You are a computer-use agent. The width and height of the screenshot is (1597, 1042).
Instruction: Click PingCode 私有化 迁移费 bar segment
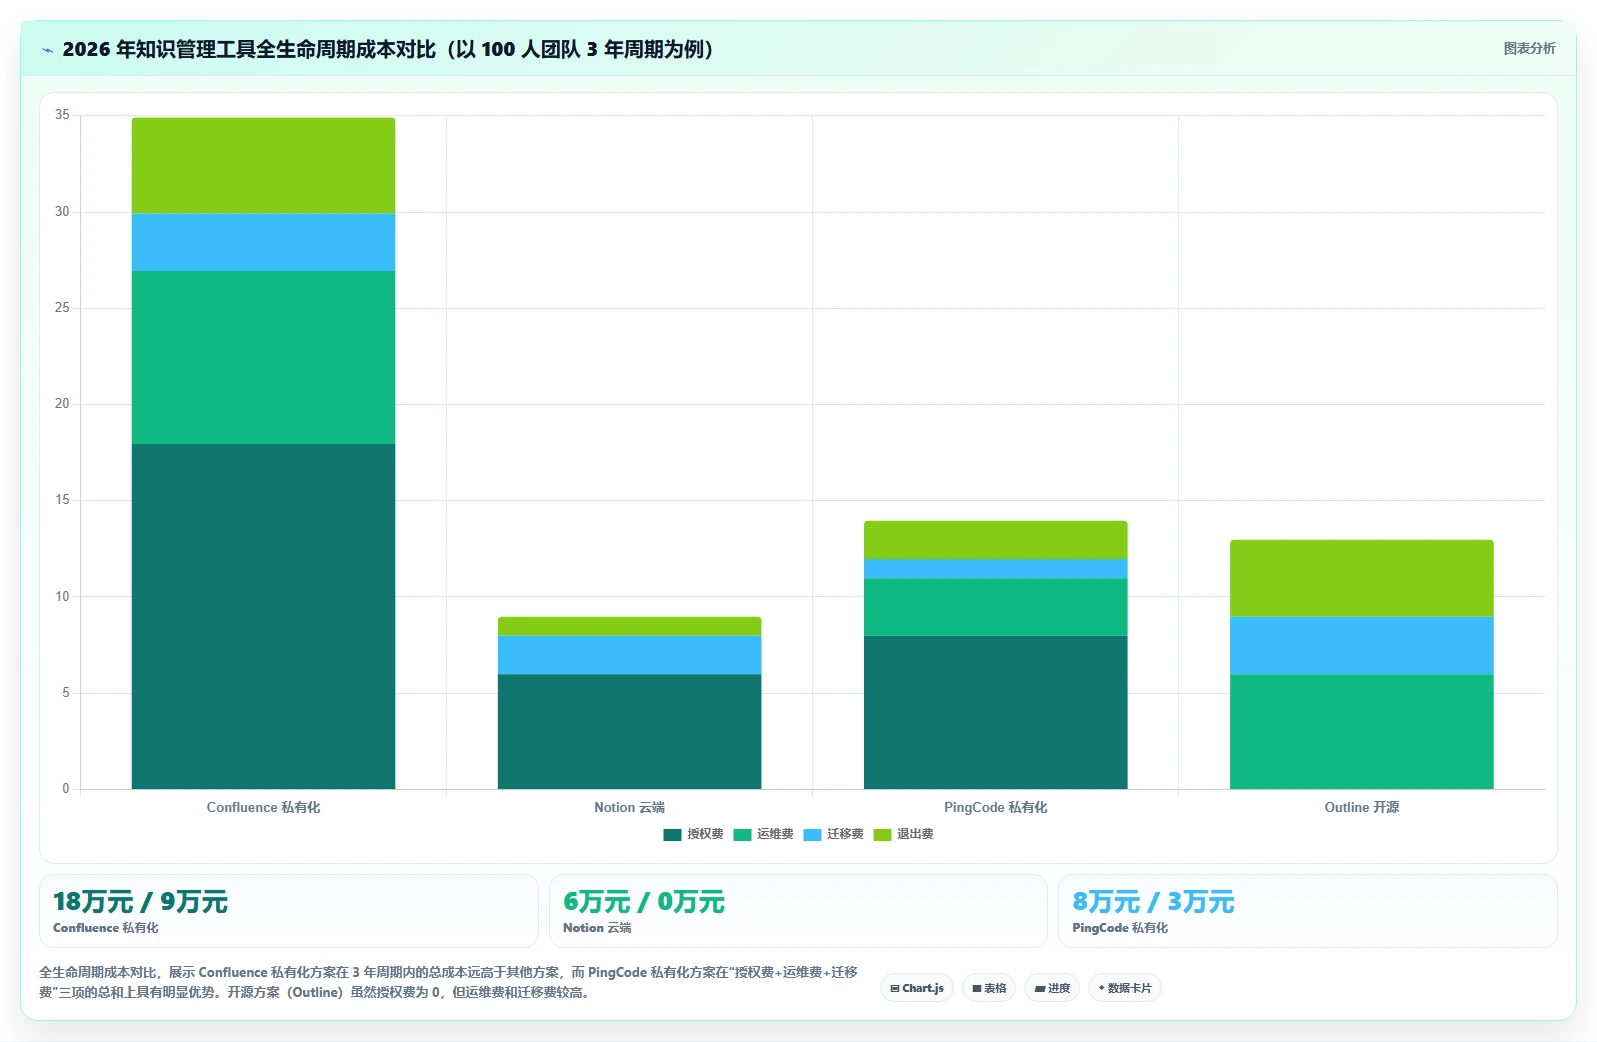[995, 568]
